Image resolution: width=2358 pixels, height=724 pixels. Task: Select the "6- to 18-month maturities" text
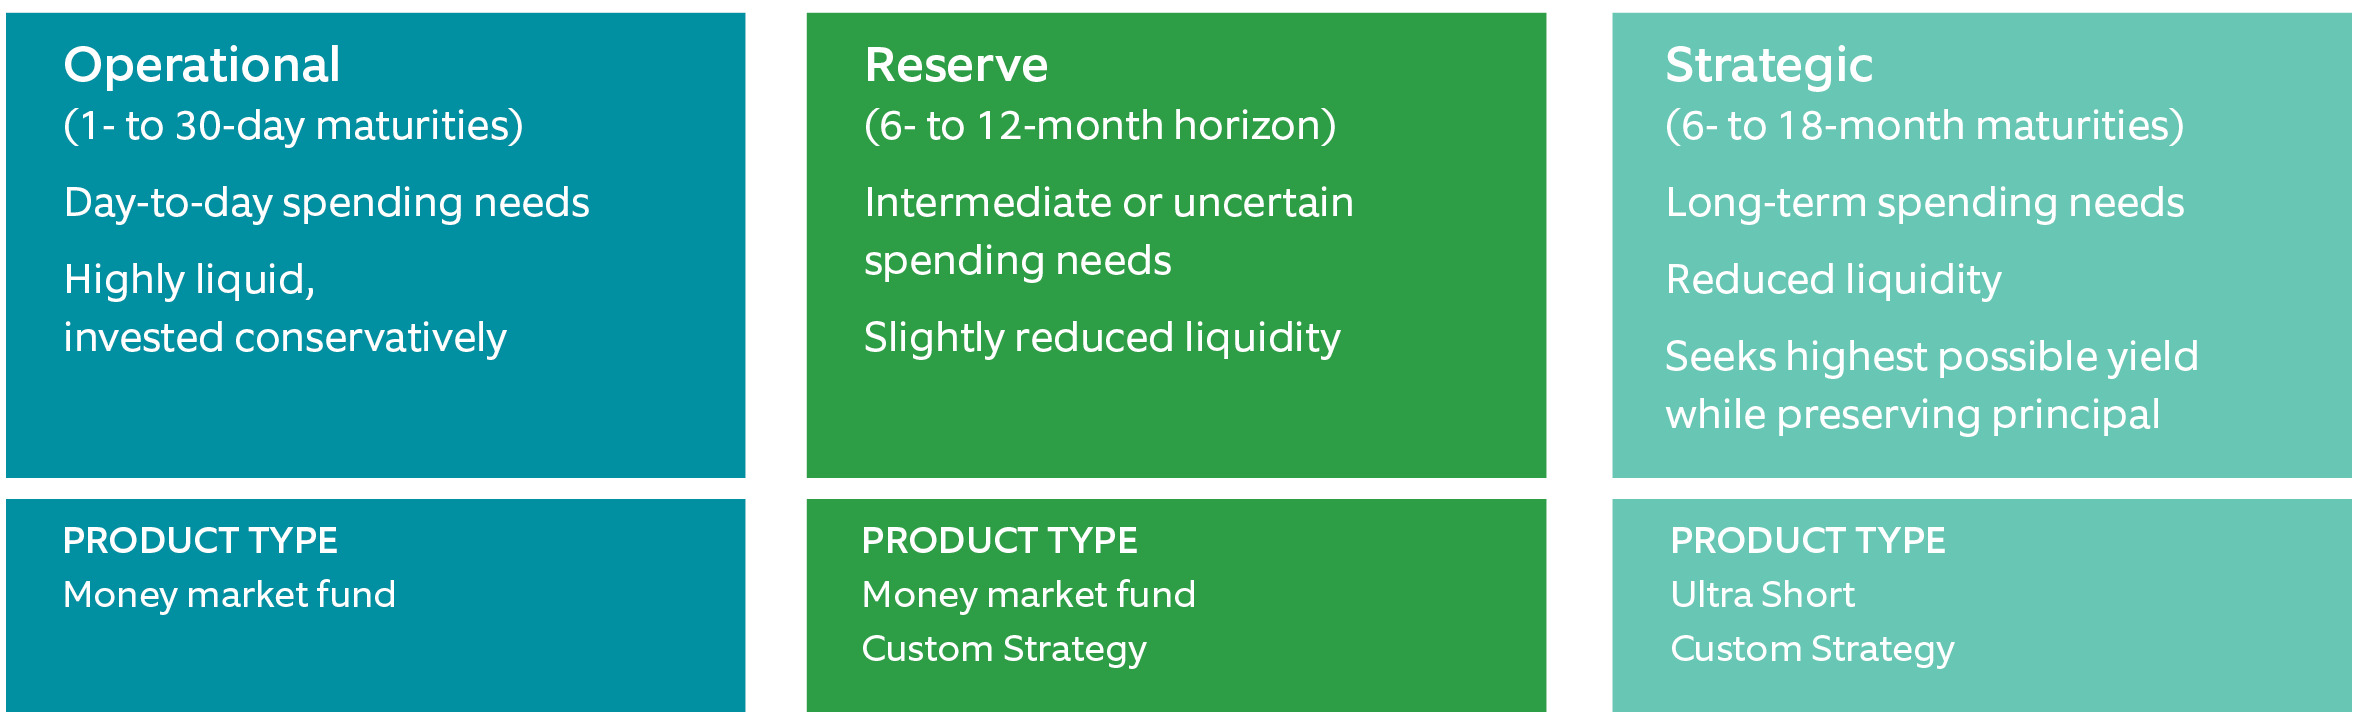(x=1924, y=127)
